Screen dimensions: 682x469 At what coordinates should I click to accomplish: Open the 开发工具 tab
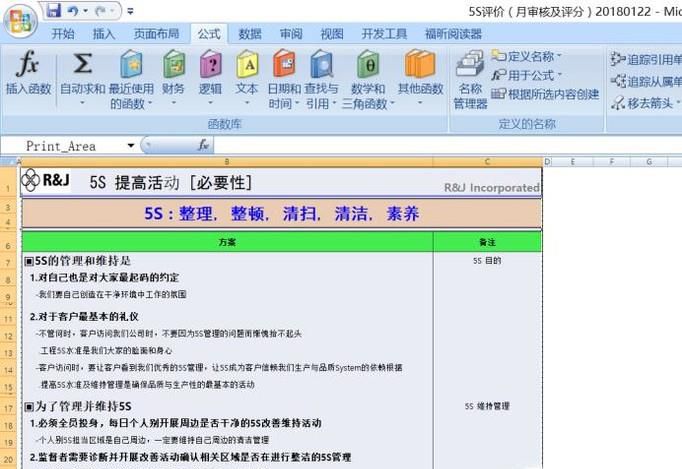pos(384,34)
